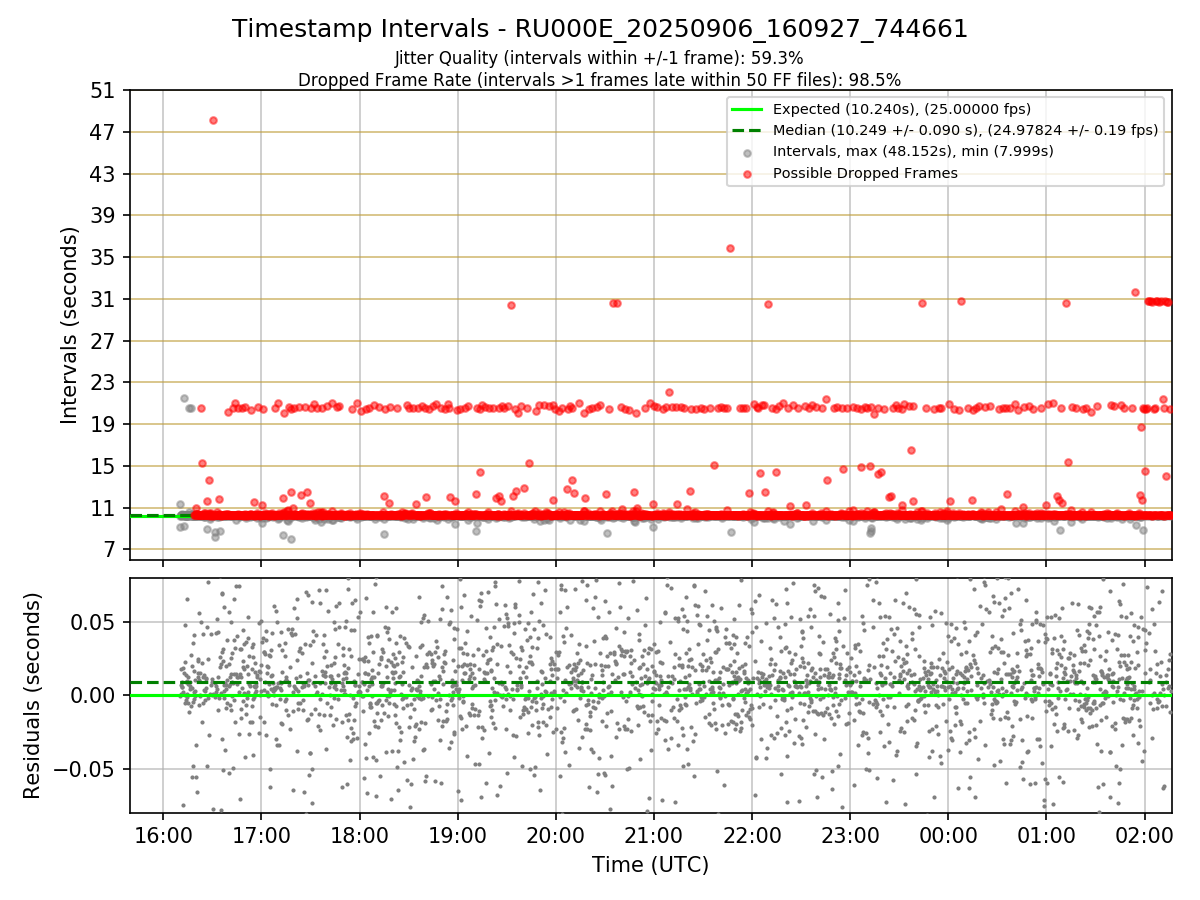Click the red dot marker in legend
The width and height of the screenshot is (1200, 900).
[x=748, y=173]
